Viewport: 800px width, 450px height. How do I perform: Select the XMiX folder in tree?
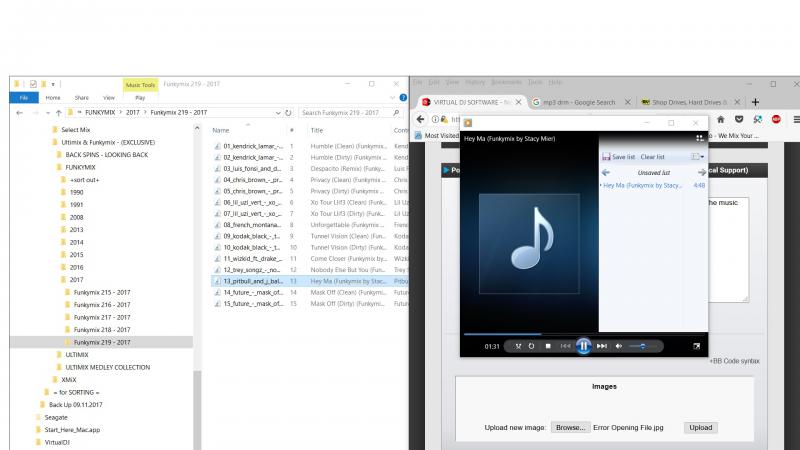click(68, 380)
